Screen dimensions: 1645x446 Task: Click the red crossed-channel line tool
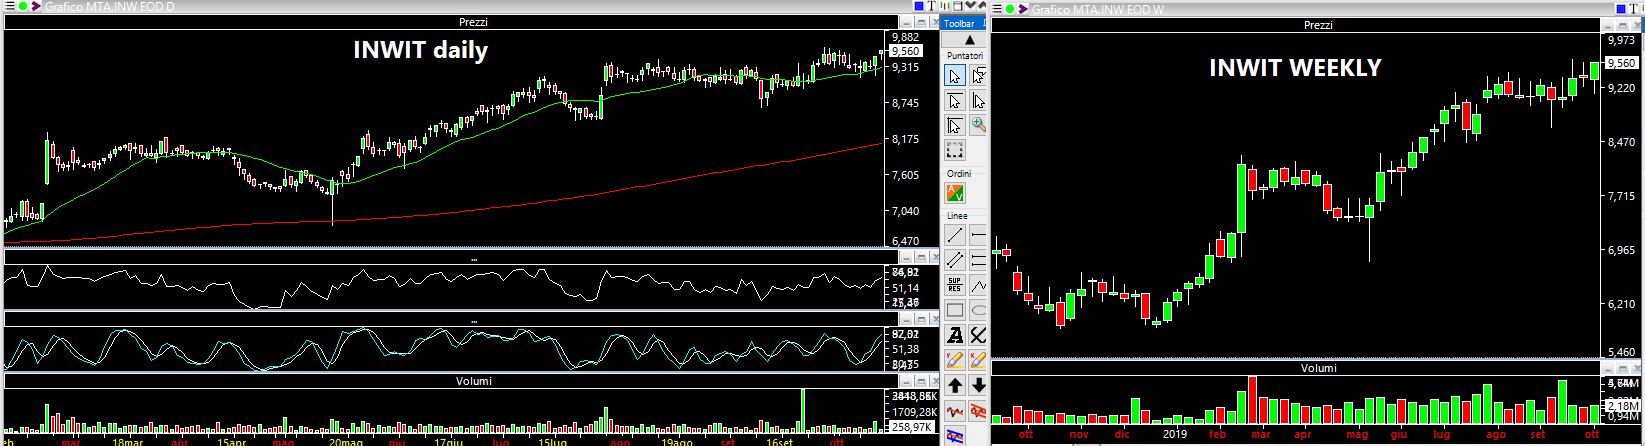click(979, 410)
